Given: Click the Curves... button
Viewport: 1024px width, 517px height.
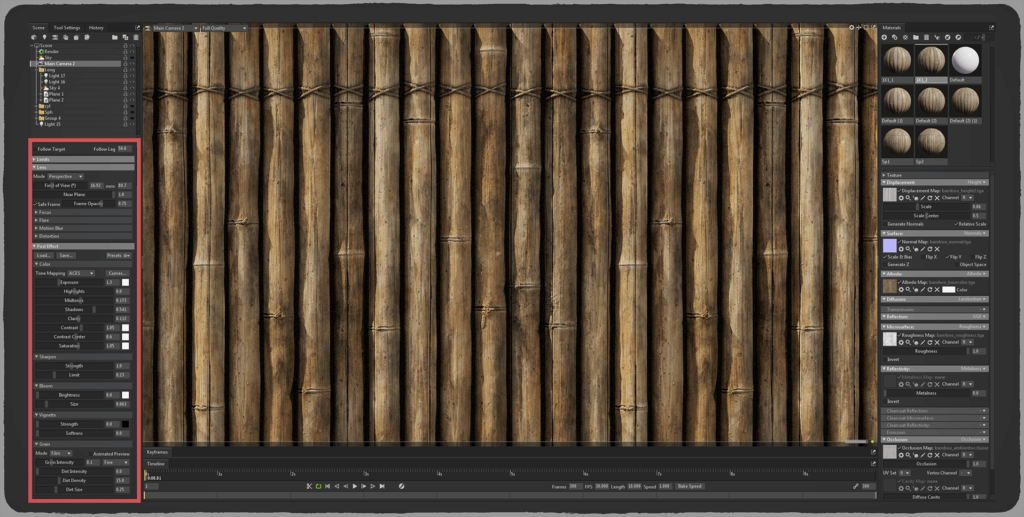Looking at the screenshot, I should [x=117, y=273].
